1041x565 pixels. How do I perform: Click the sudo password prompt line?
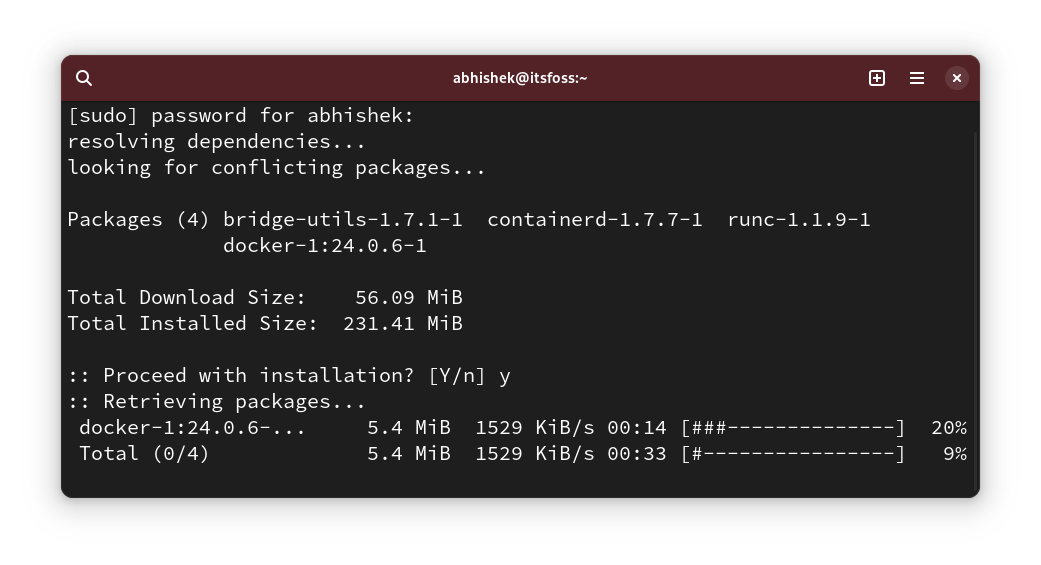click(240, 116)
